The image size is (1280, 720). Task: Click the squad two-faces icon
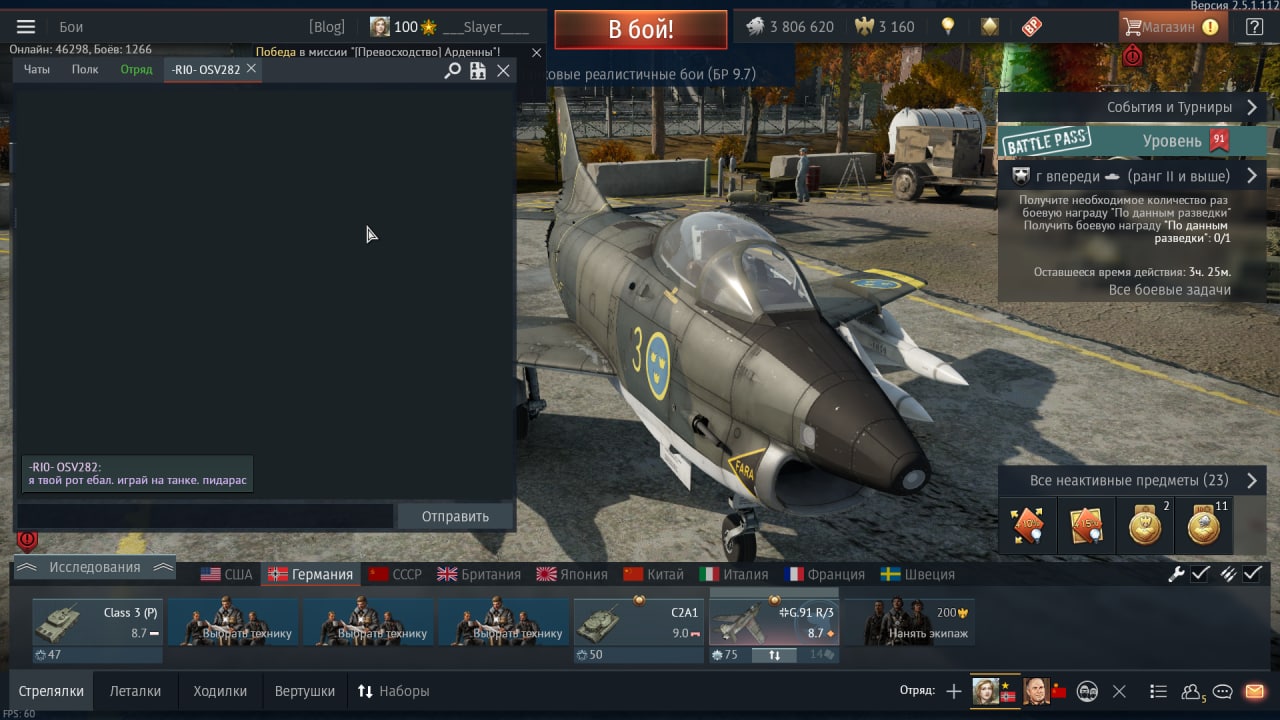(x=1087, y=691)
